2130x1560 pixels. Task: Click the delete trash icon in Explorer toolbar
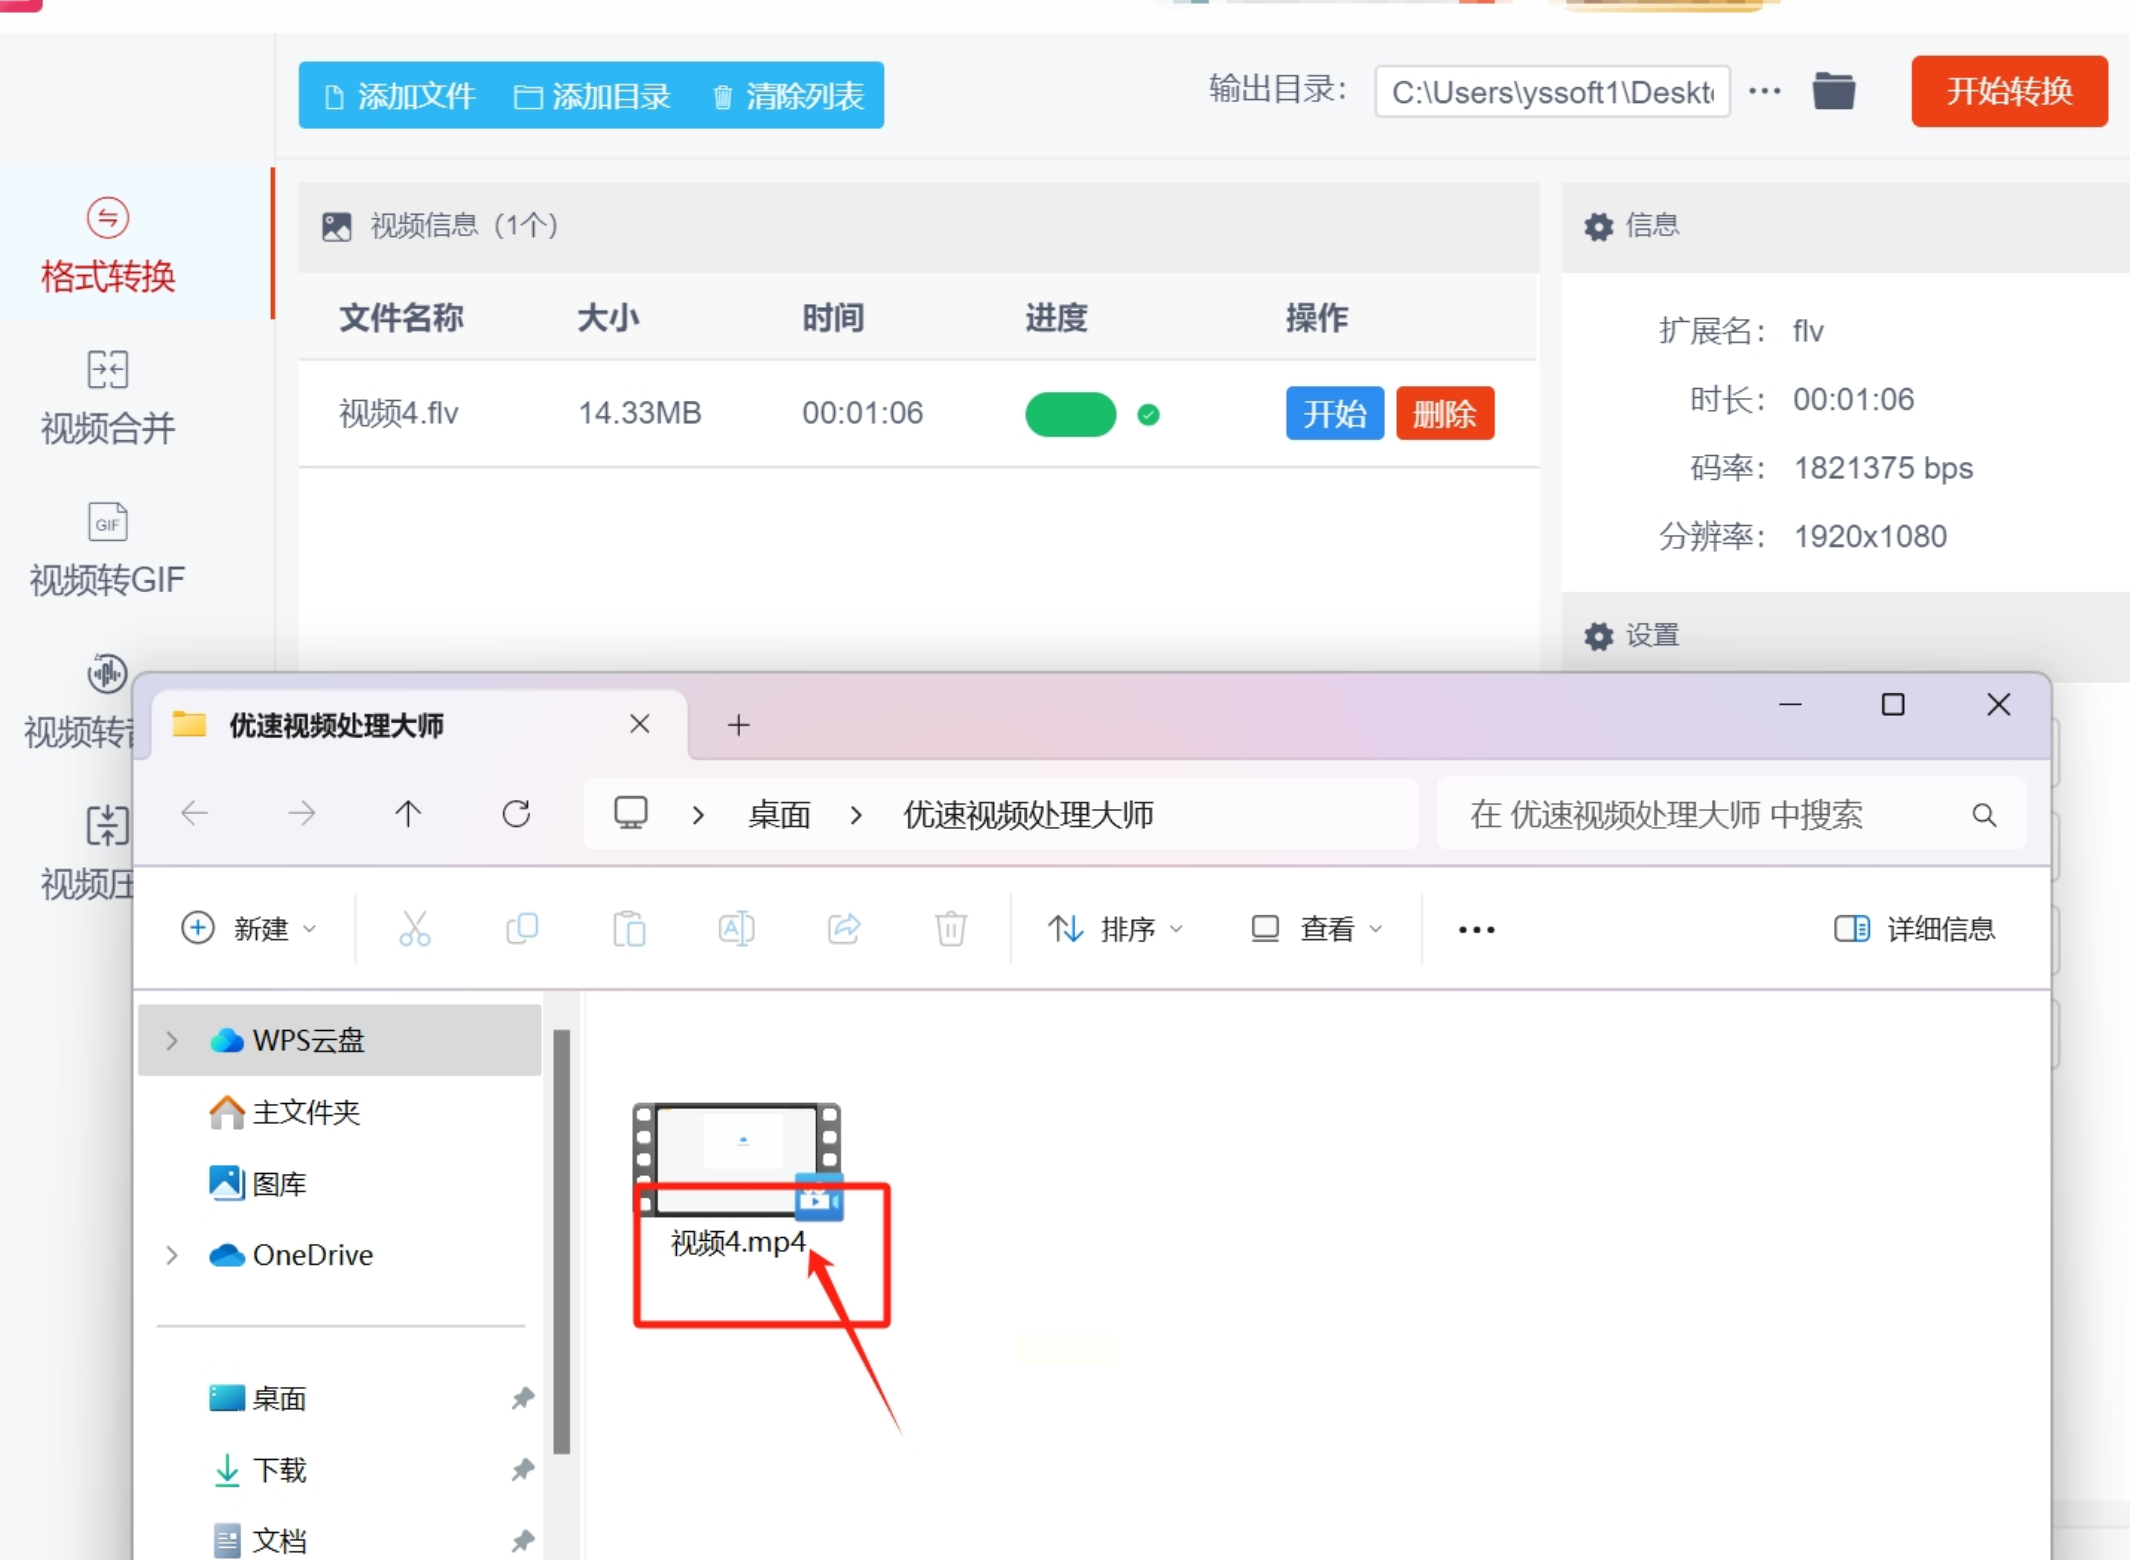950,929
